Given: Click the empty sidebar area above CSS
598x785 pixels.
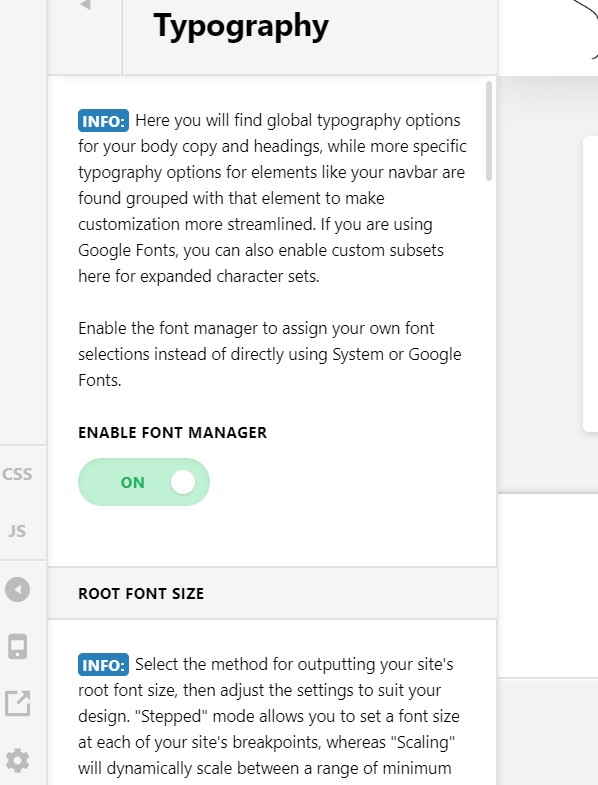Looking at the screenshot, I should 23,222.
